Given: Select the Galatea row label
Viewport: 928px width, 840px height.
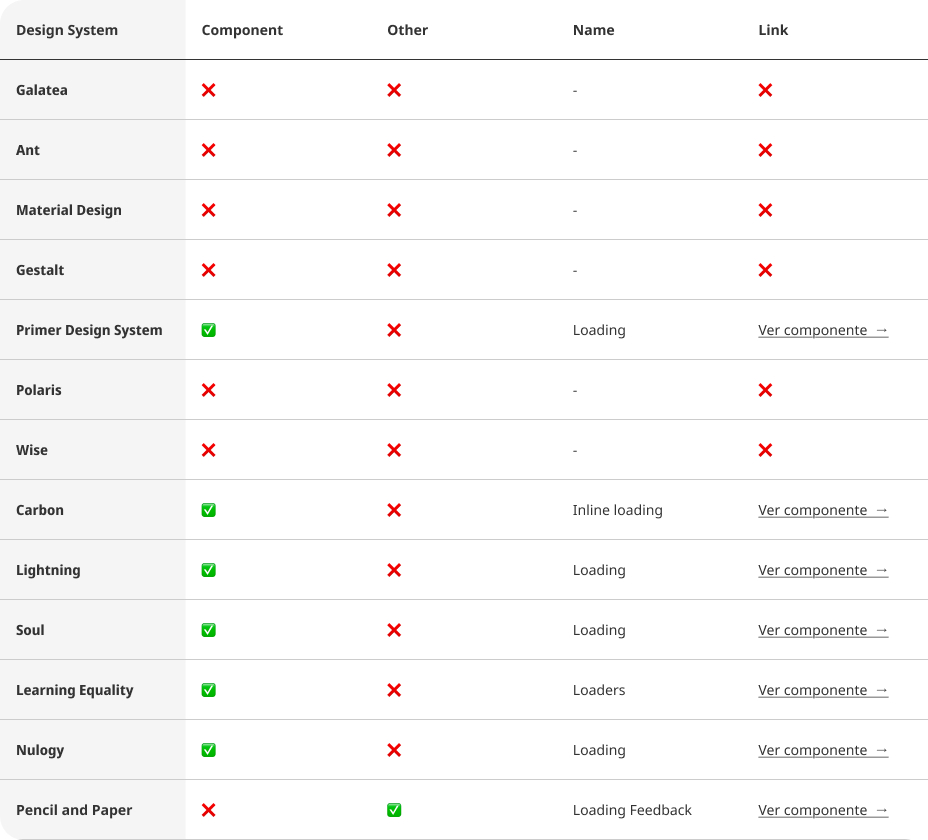Looking at the screenshot, I should pos(42,90).
